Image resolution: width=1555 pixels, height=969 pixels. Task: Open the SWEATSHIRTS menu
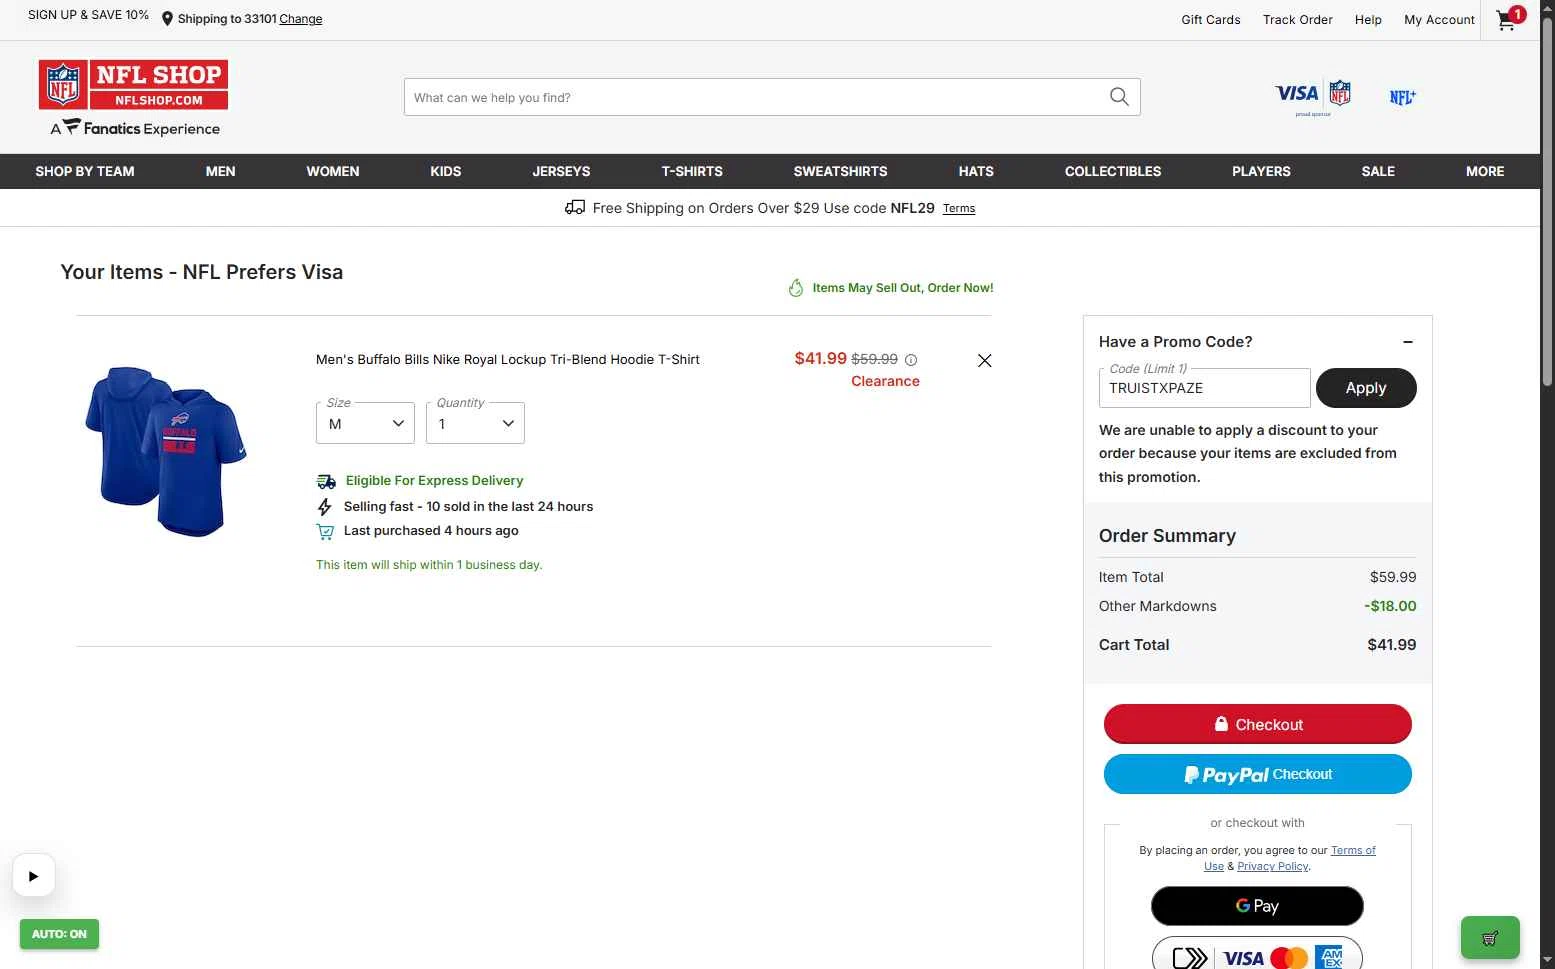(x=840, y=171)
